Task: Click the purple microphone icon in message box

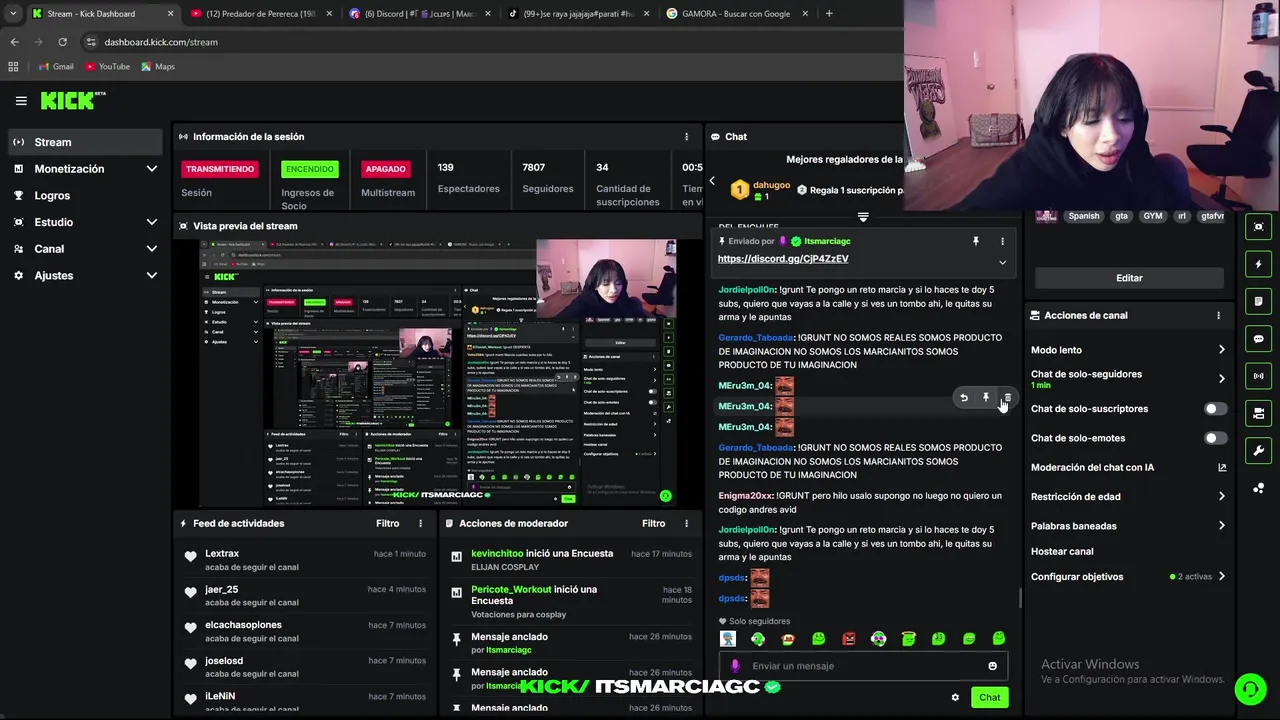Action: tap(735, 666)
